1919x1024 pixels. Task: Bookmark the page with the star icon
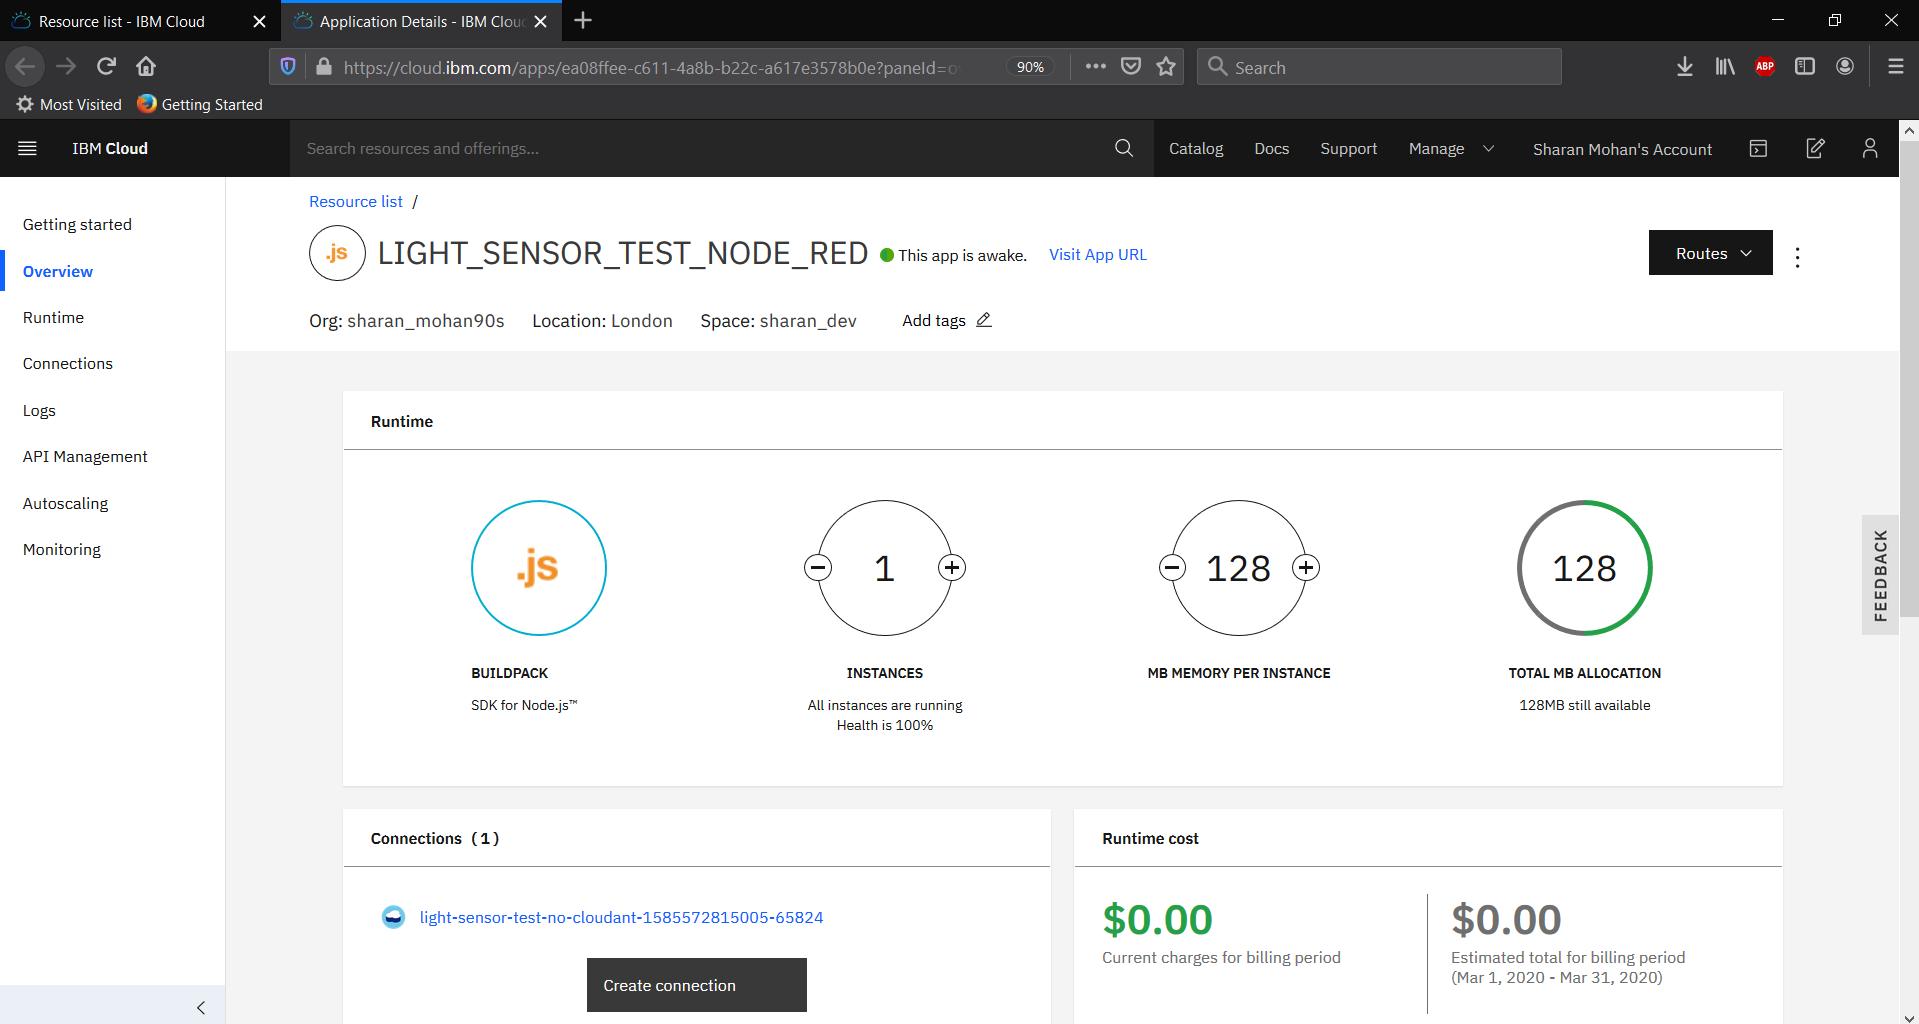[1165, 66]
